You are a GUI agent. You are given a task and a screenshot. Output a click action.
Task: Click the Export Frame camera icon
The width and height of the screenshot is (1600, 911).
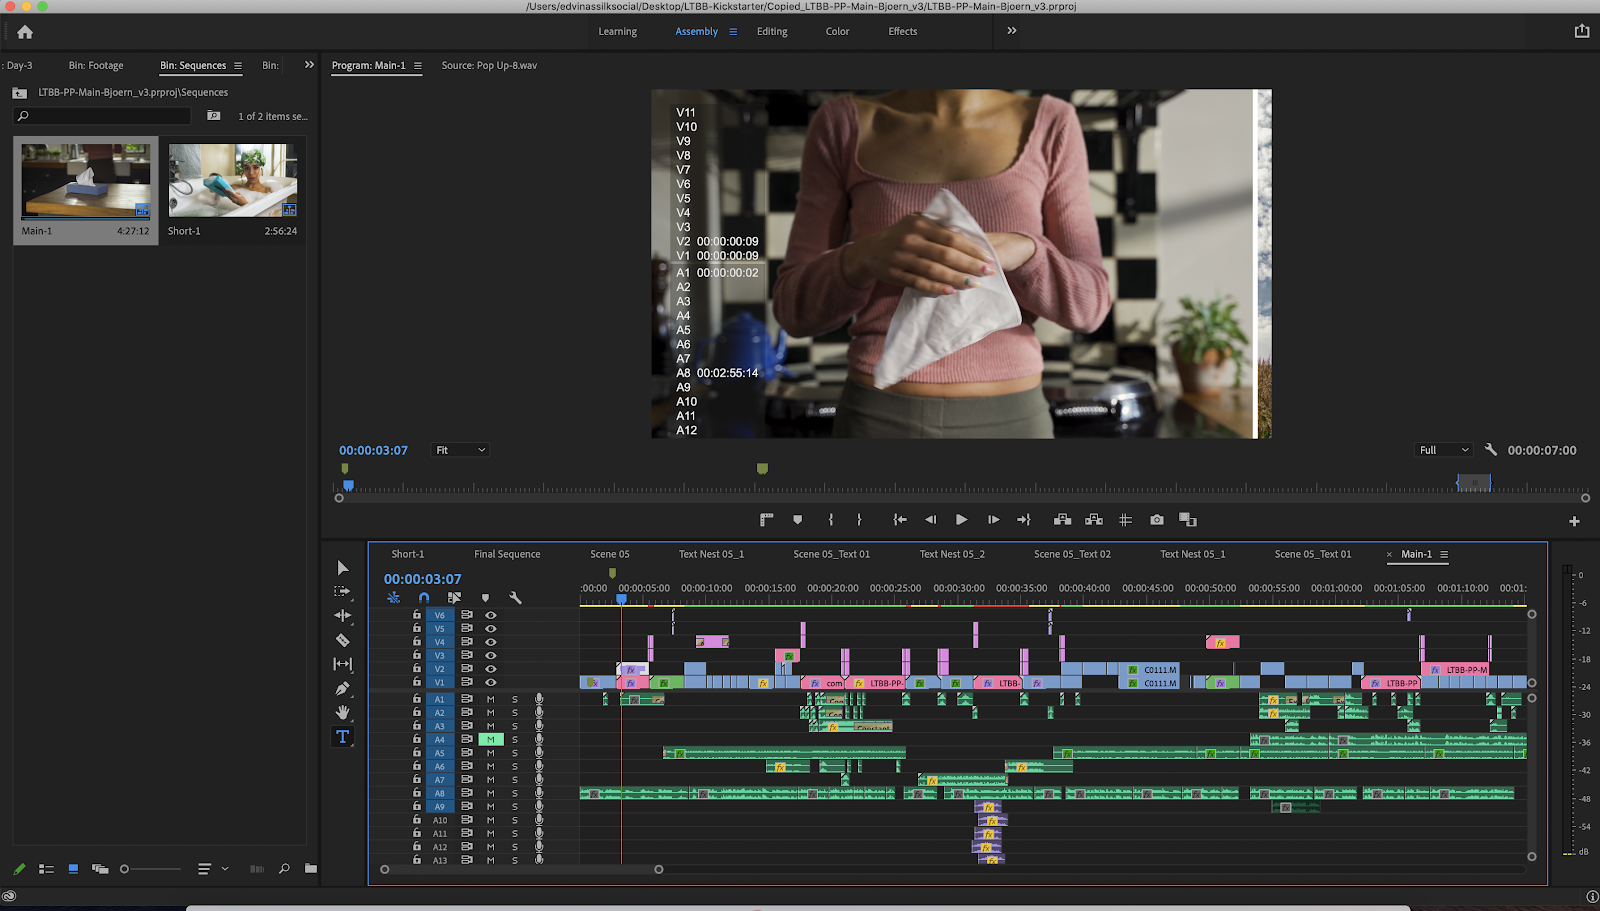1157,520
